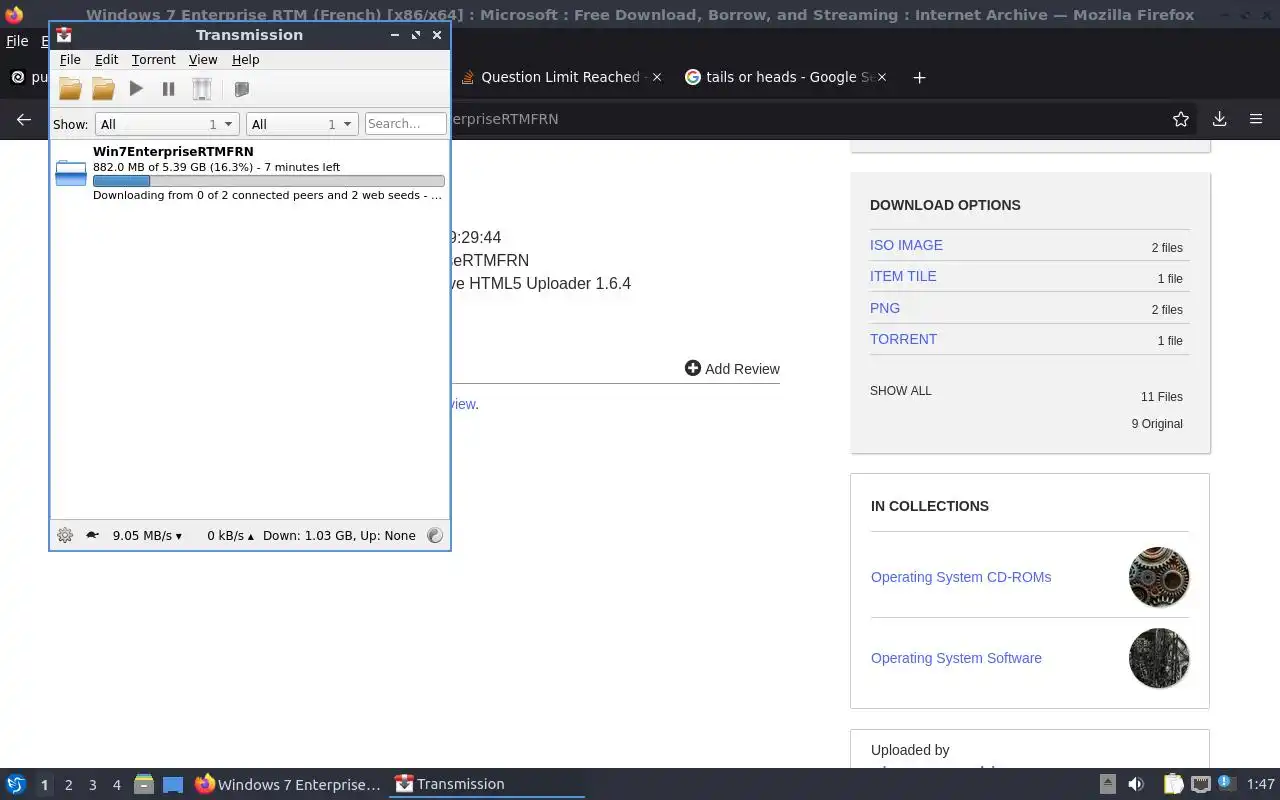Open the Torrent menu
The width and height of the screenshot is (1280, 800).
tap(153, 60)
